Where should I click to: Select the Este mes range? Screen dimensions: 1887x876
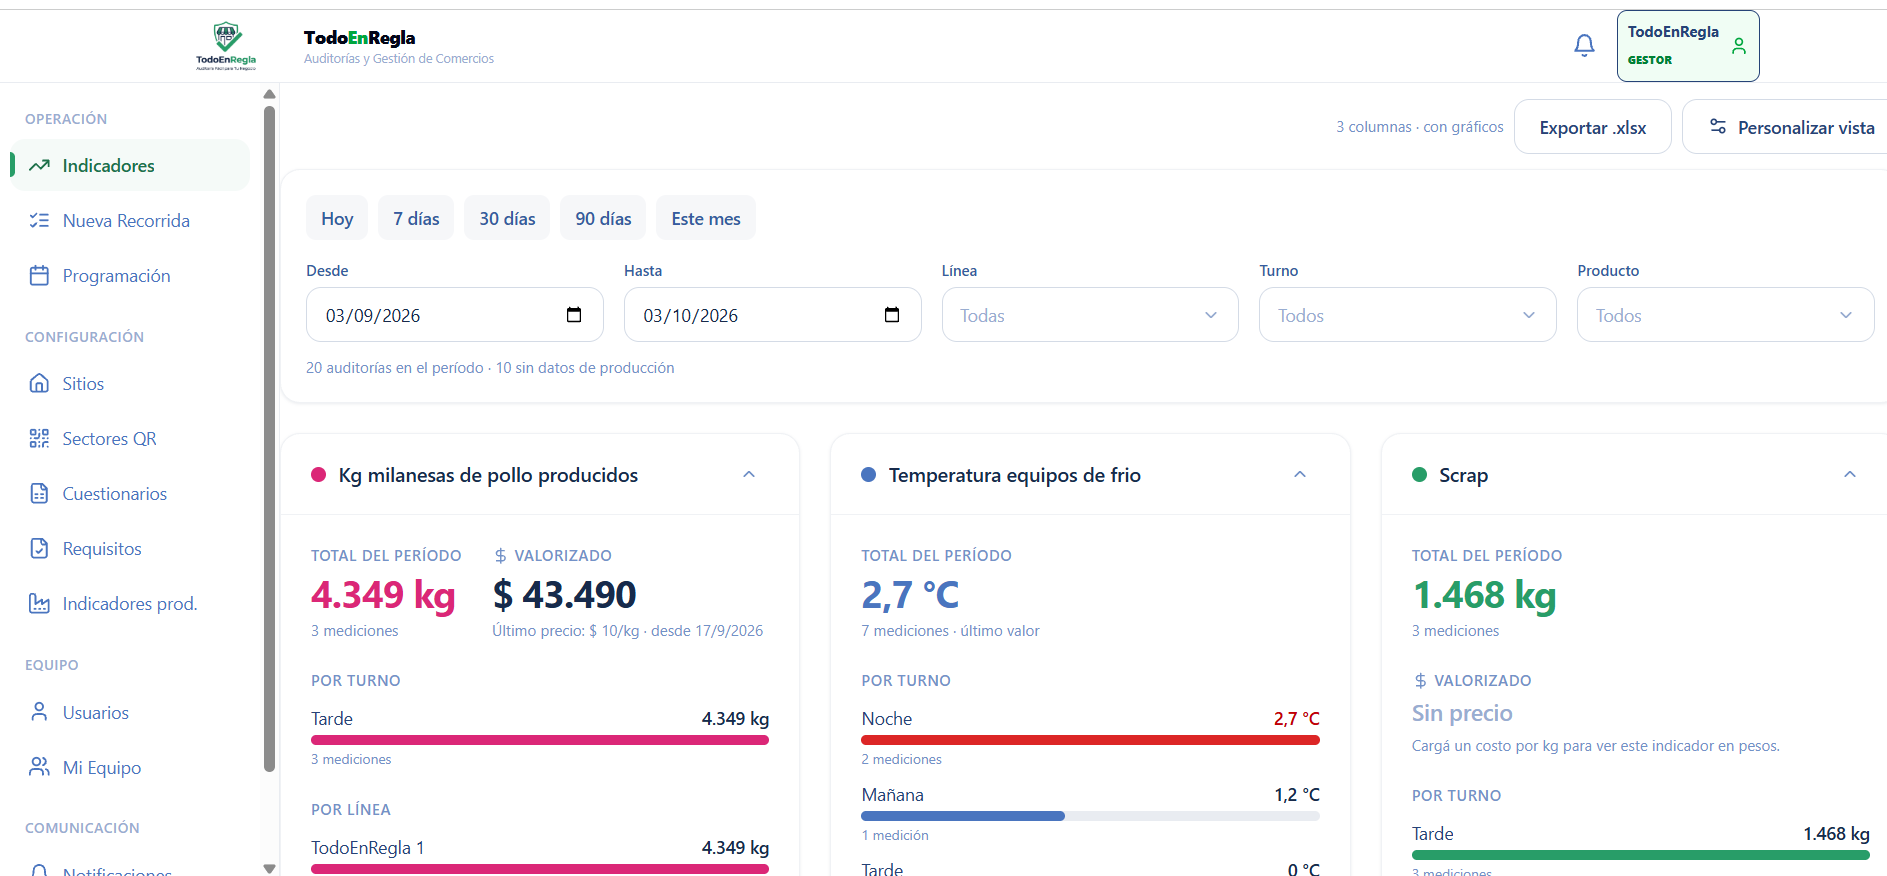click(x=706, y=218)
